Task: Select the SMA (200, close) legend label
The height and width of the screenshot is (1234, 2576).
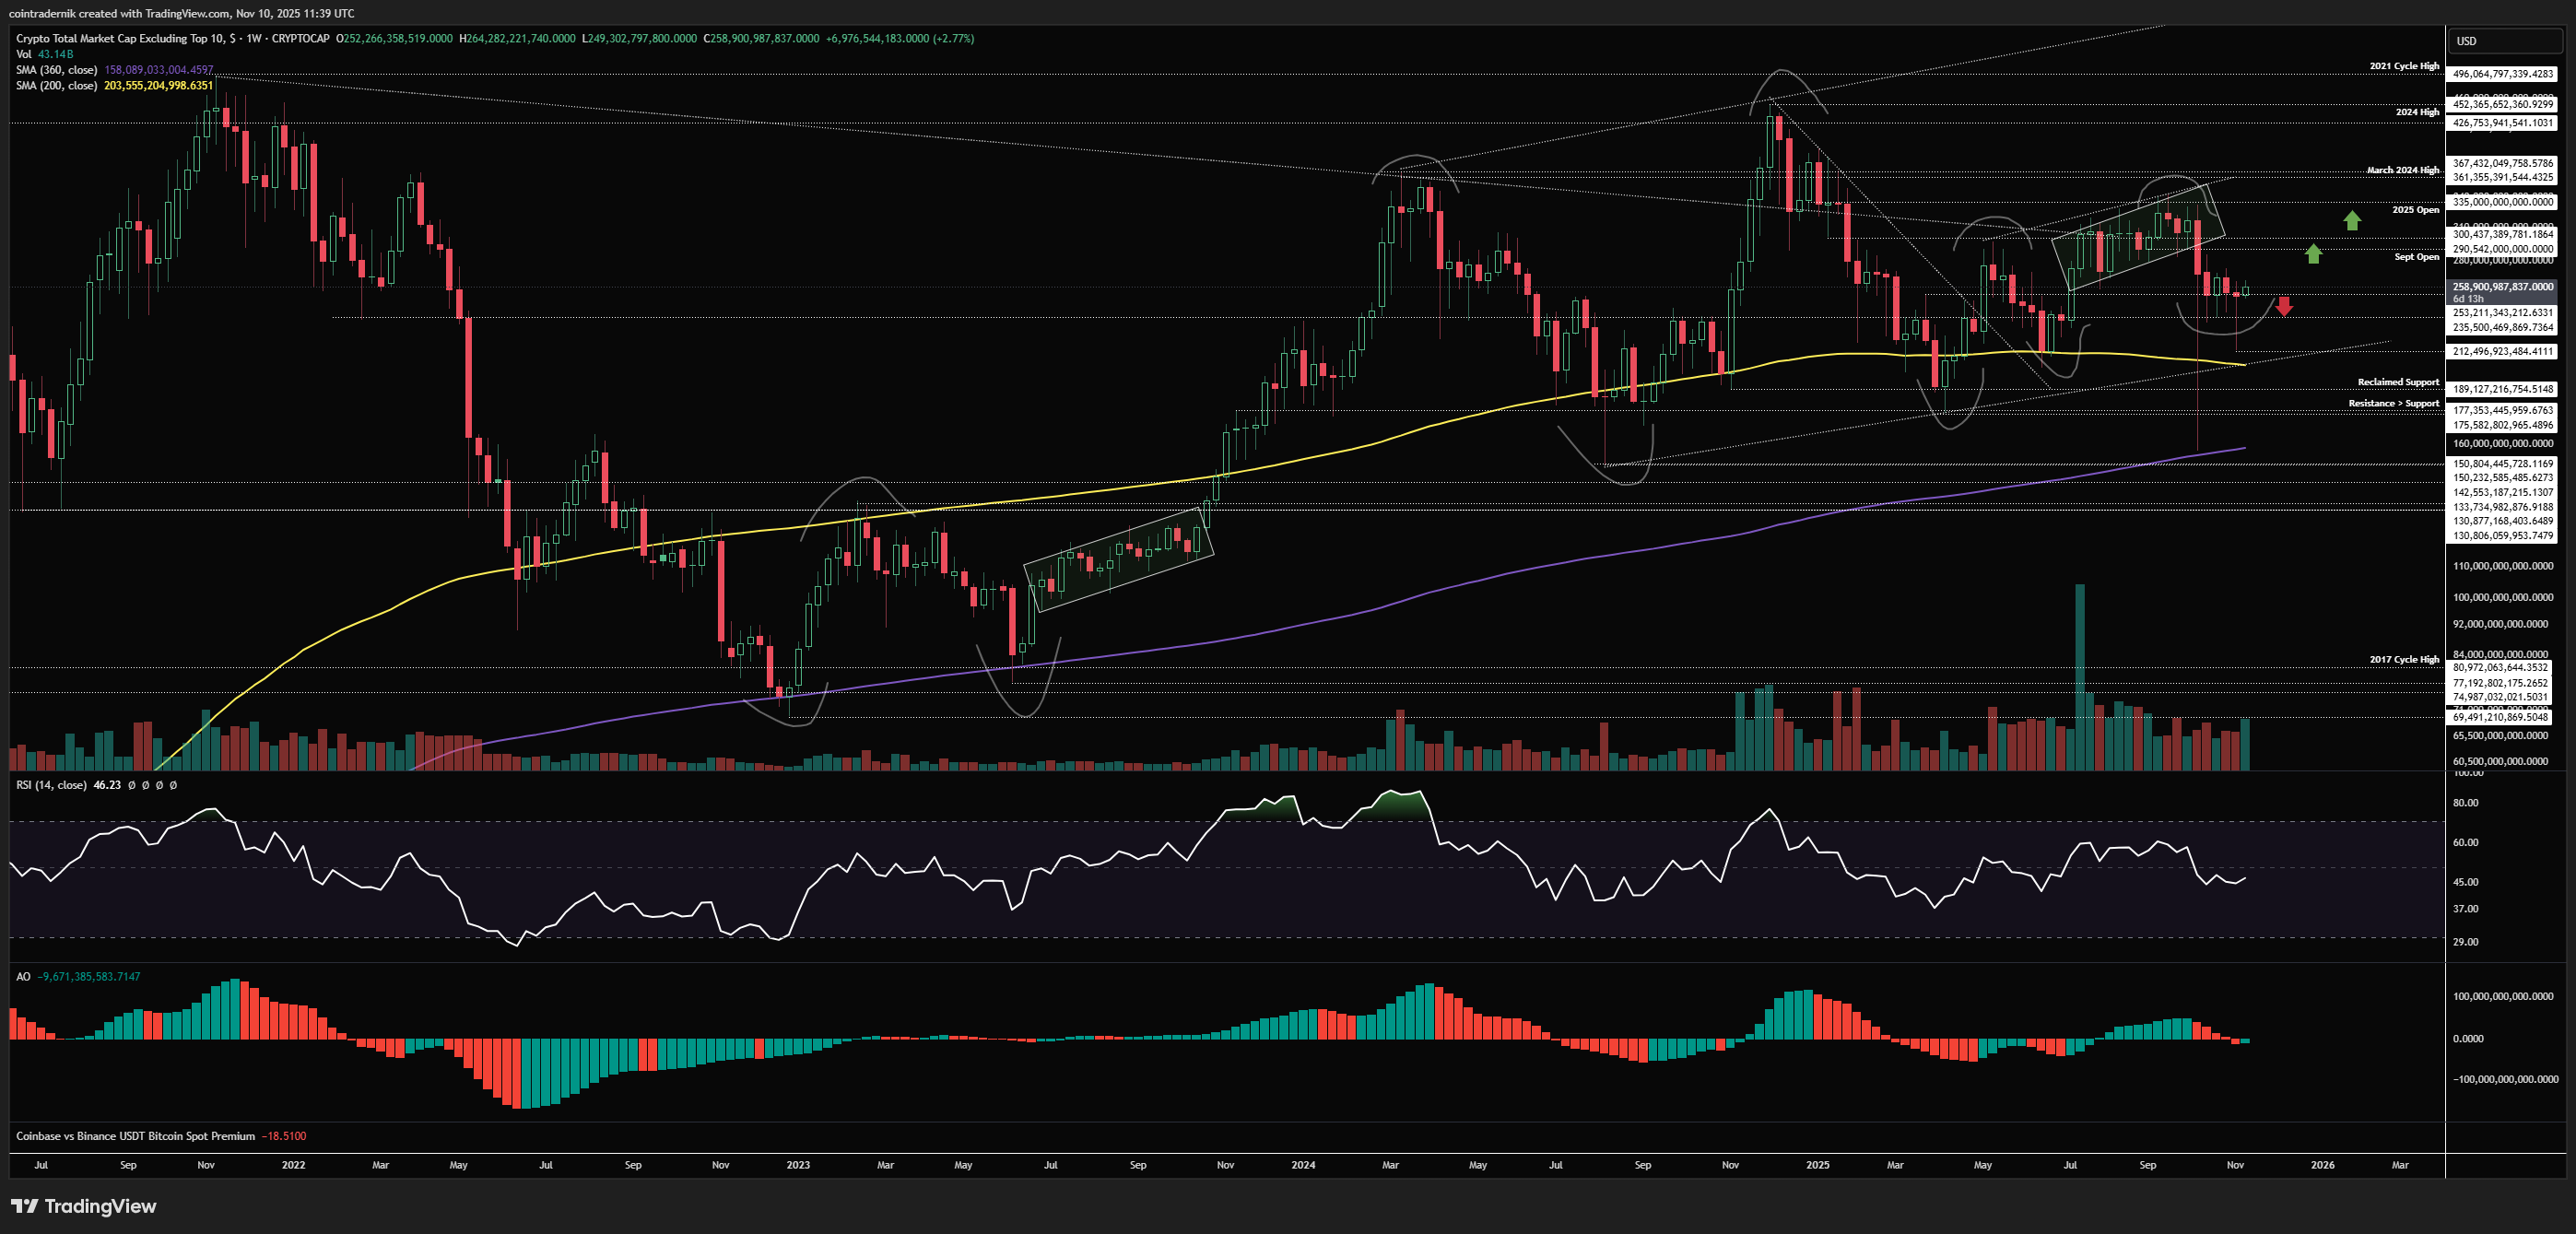Action: point(57,86)
